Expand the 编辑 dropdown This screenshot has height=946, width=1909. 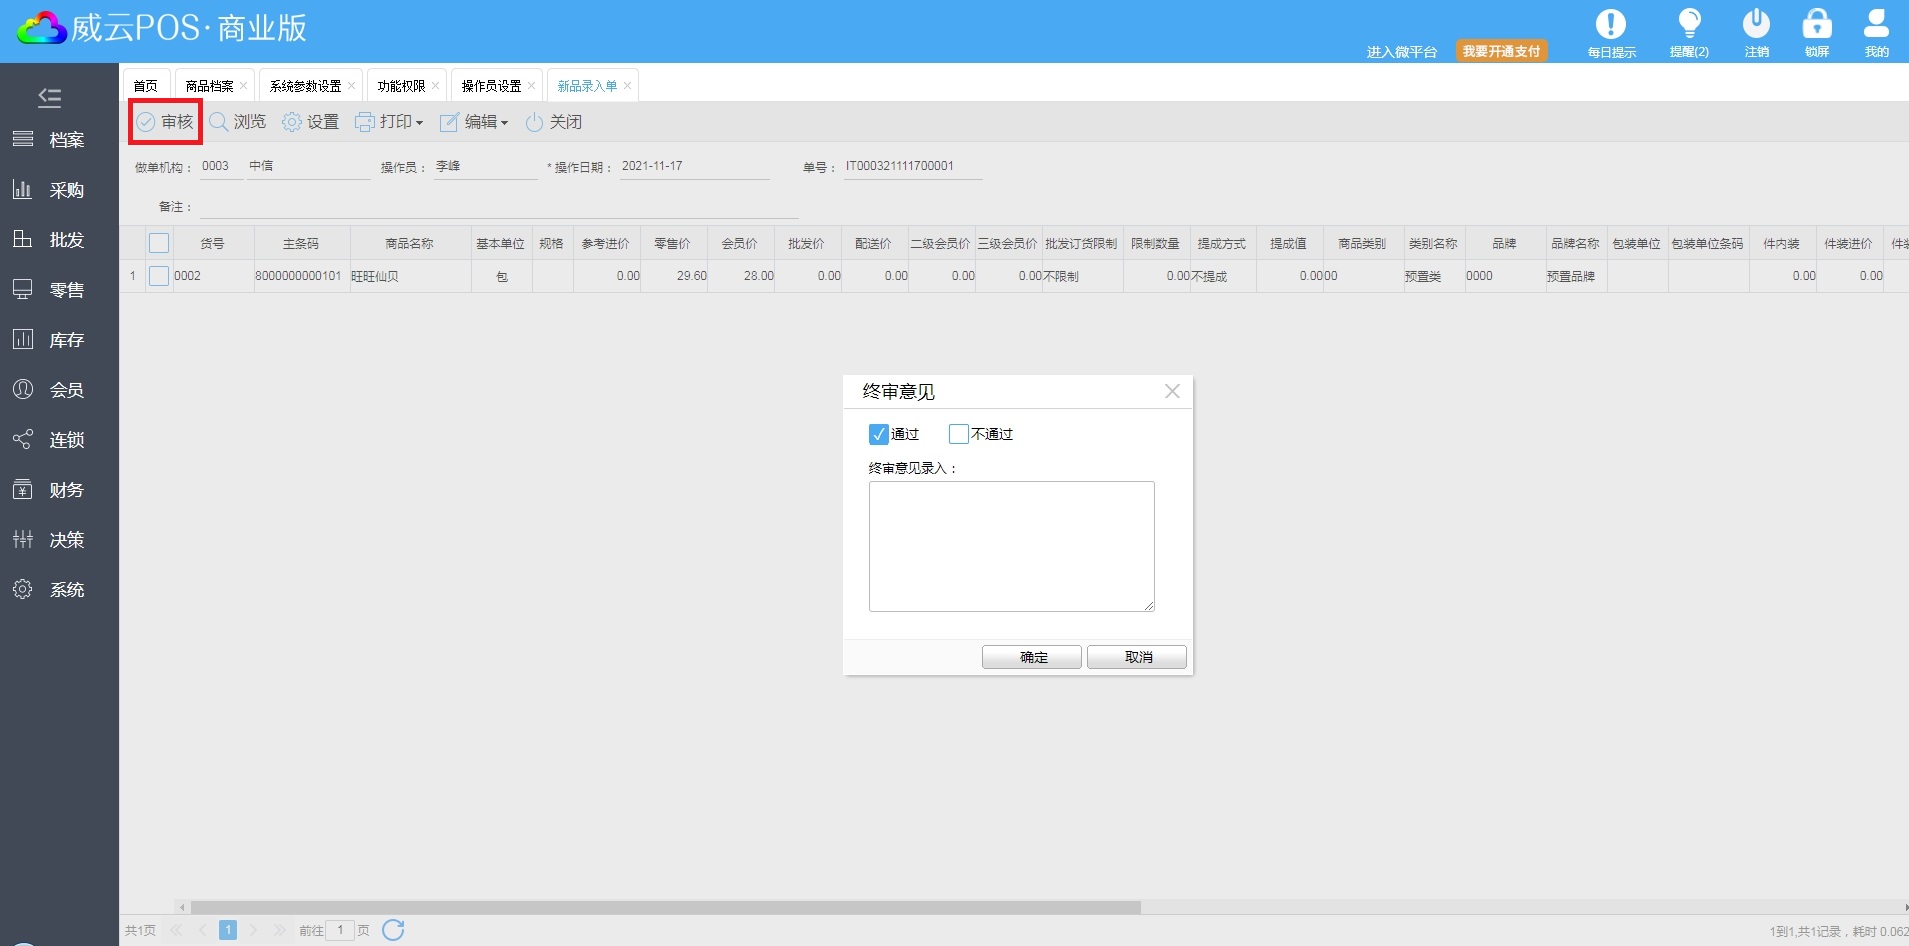coord(475,122)
